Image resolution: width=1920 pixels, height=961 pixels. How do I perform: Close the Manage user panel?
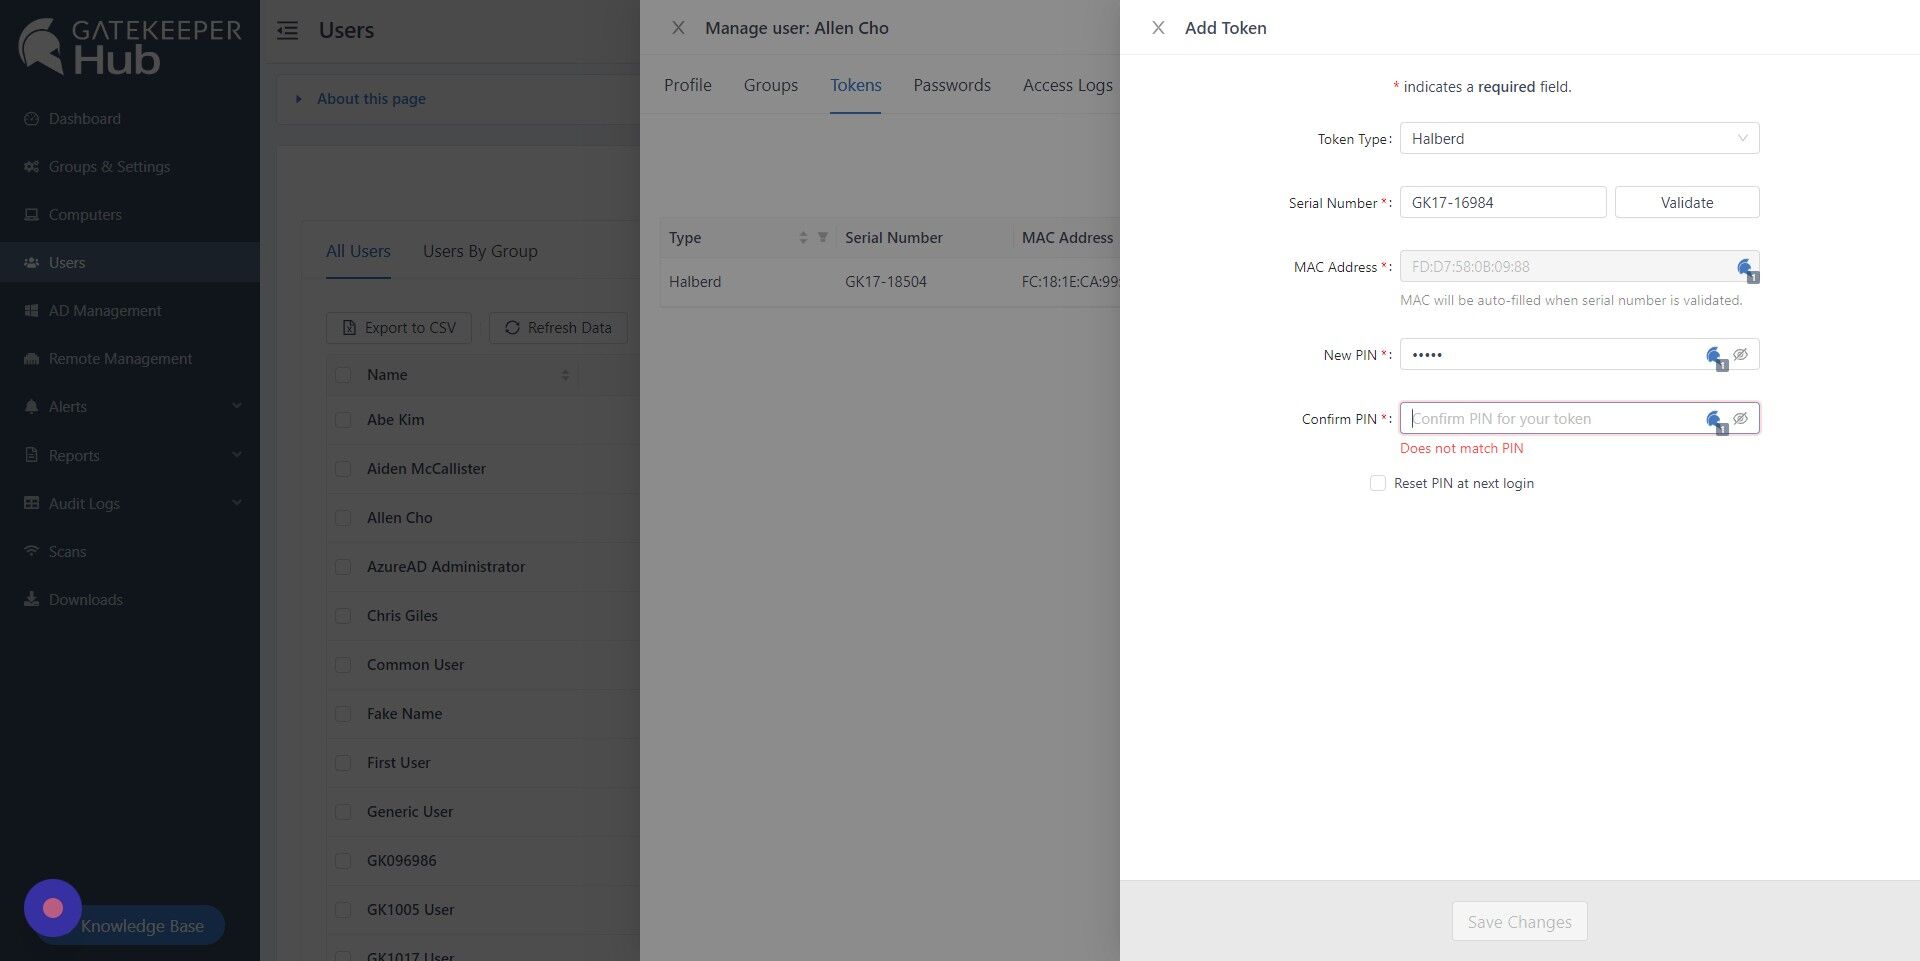coord(678,28)
